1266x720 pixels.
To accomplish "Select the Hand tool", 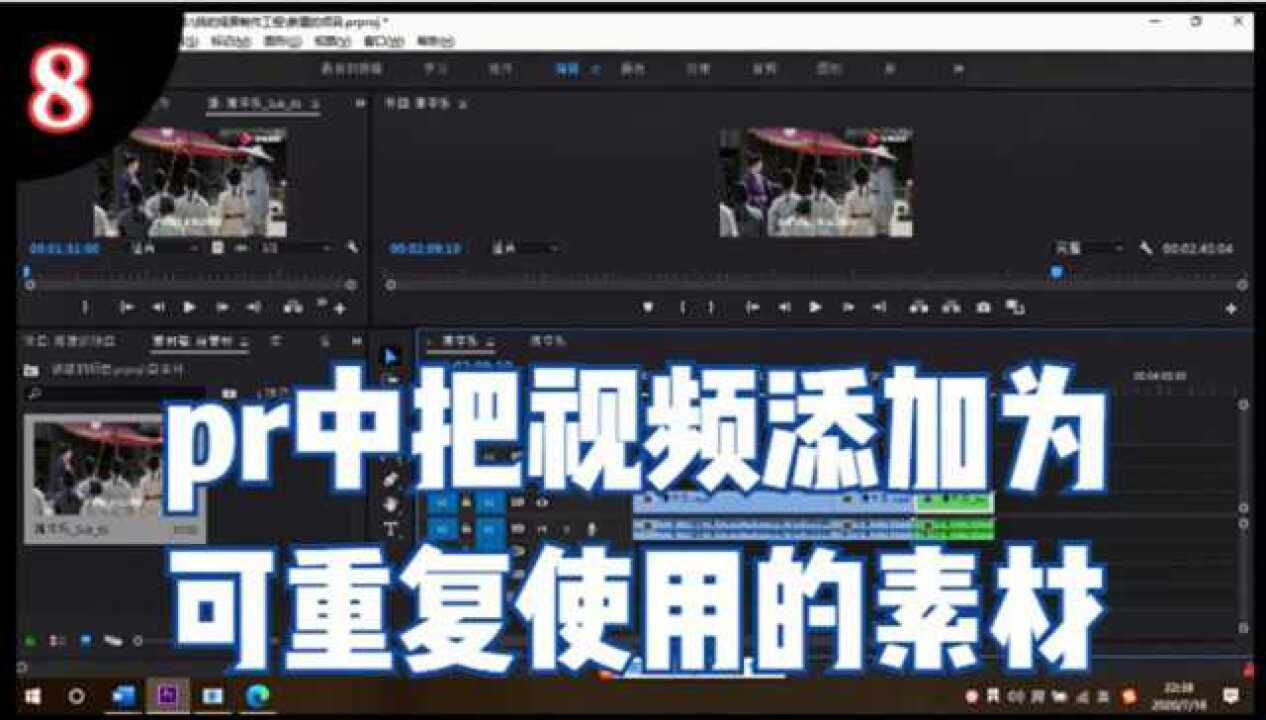I will (391, 504).
